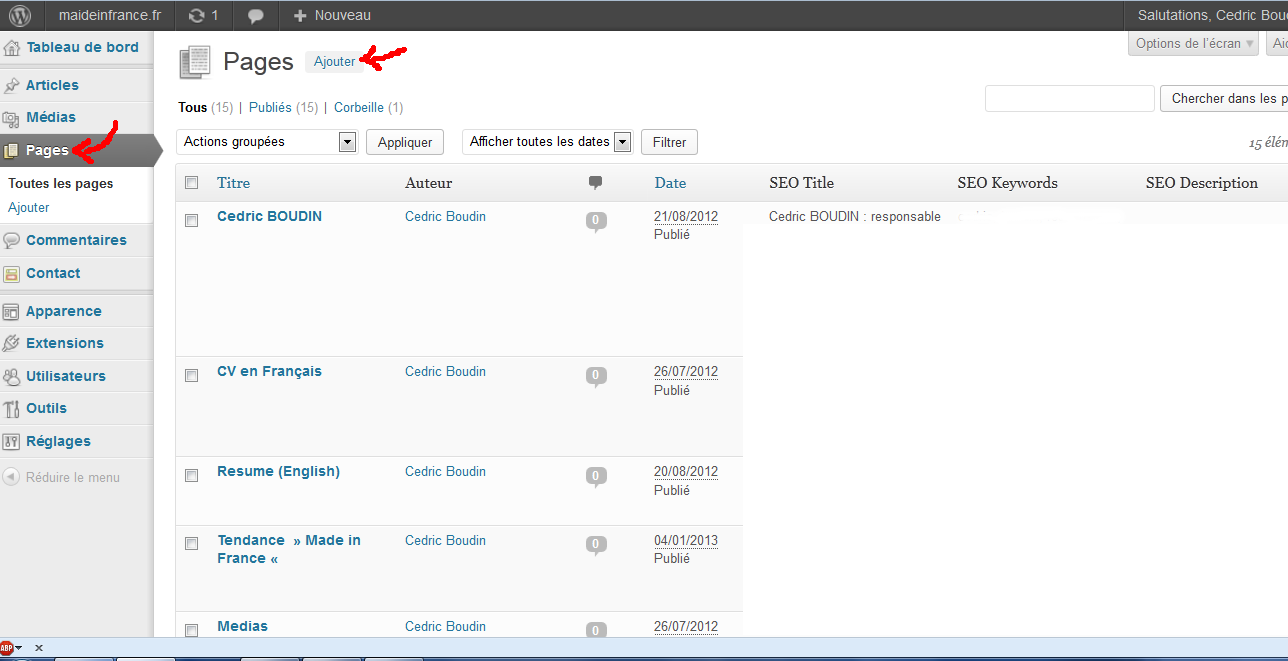Select Toutes les pages submenu item
The width and height of the screenshot is (1288, 661).
(61, 183)
